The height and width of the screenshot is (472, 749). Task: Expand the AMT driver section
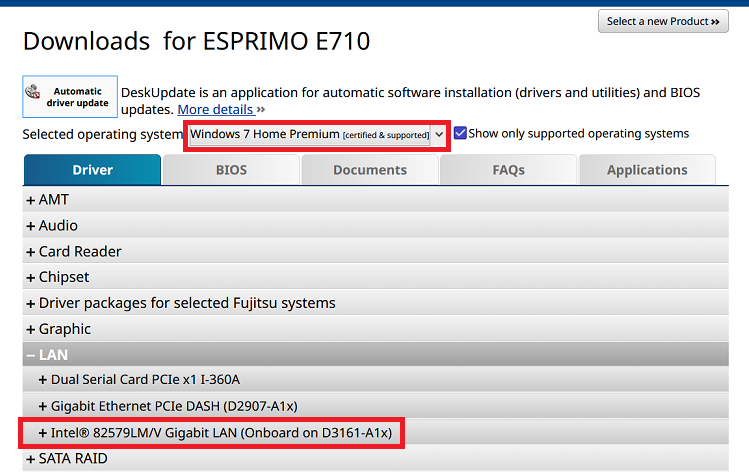click(375, 199)
